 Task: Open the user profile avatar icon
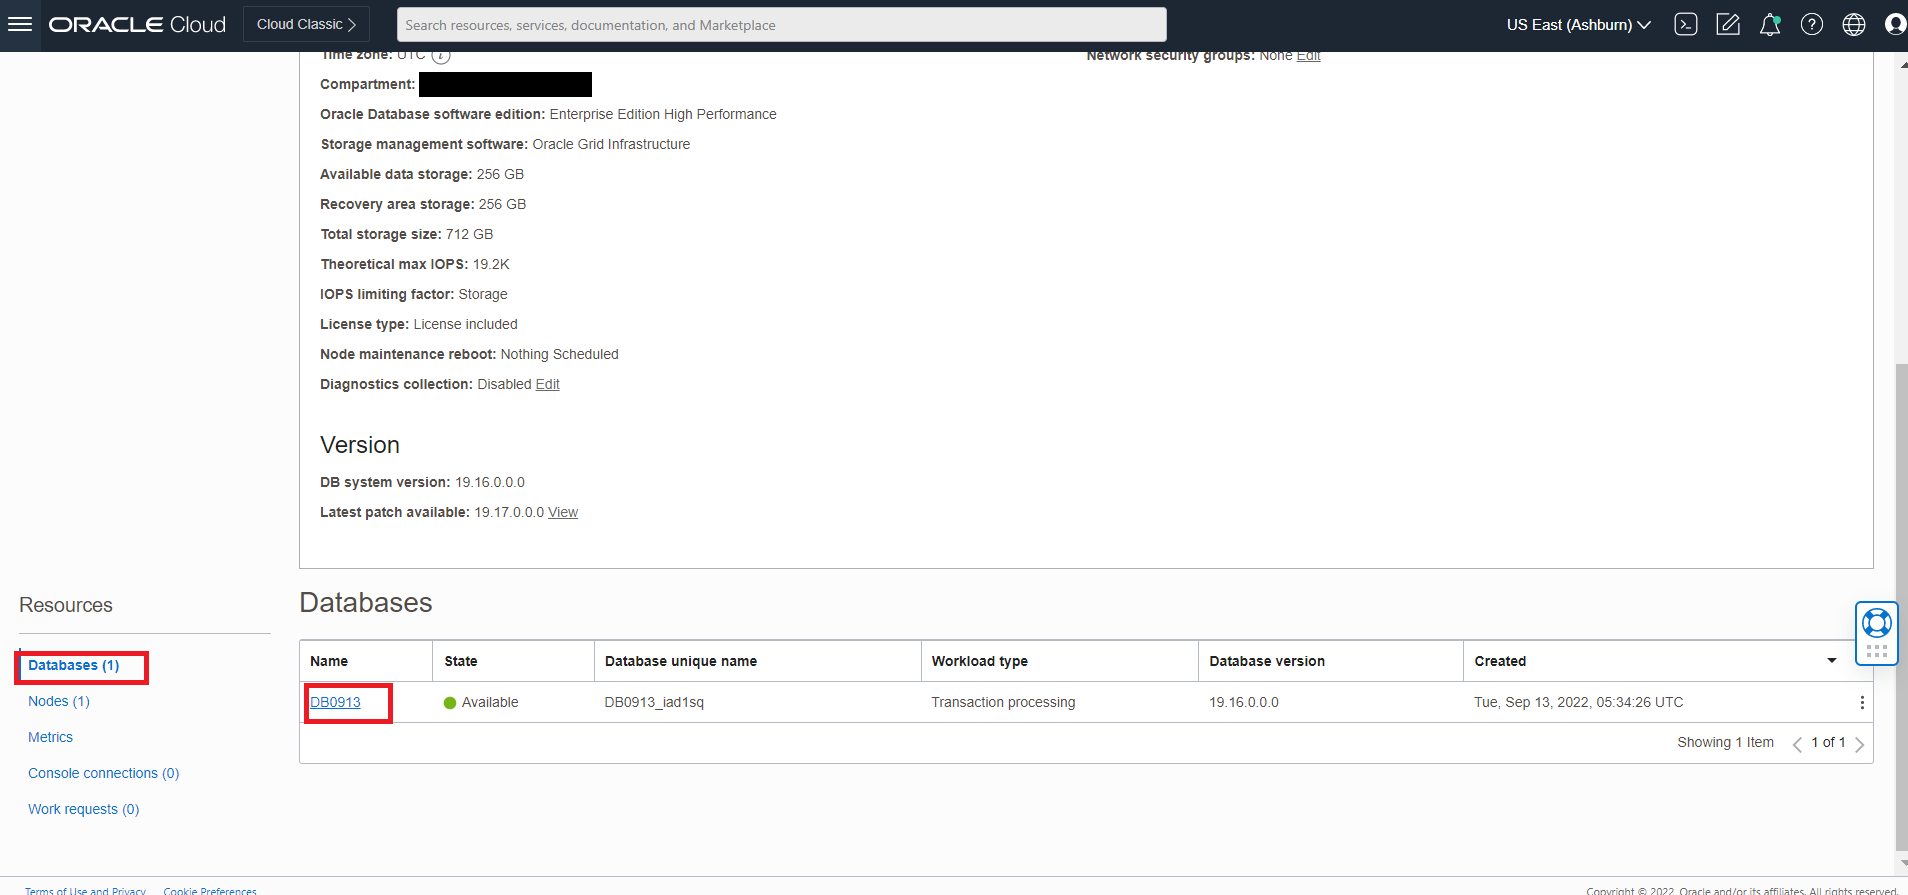tap(1895, 24)
